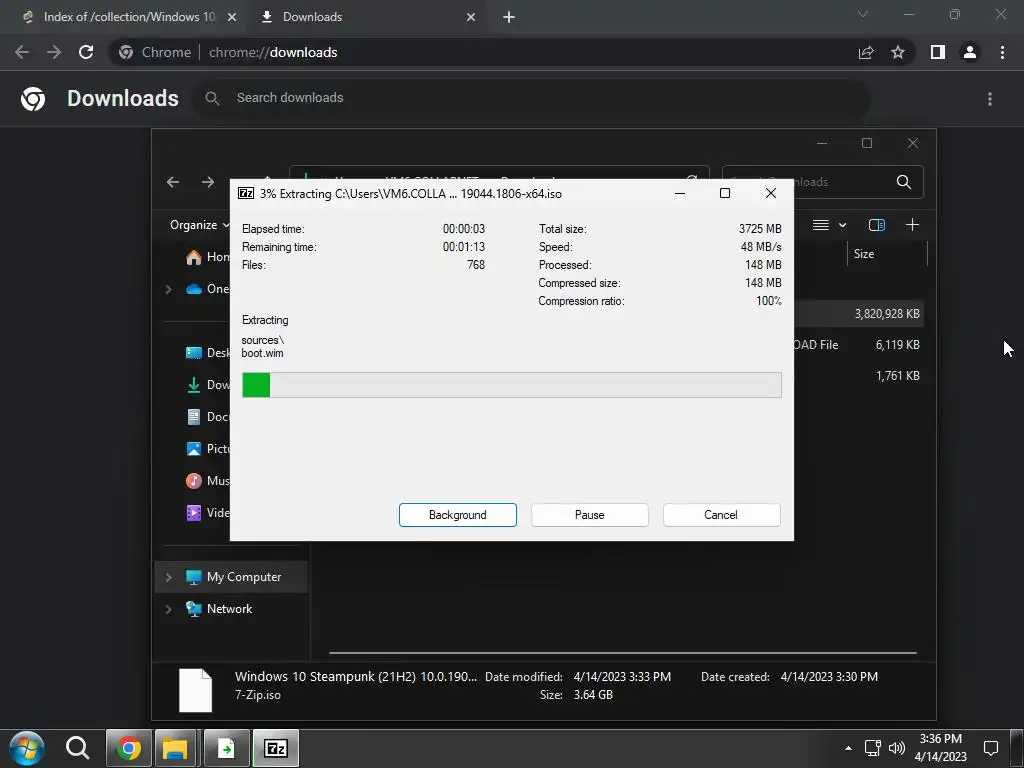This screenshot has height=768, width=1024.
Task: Open taskbar document with green arrow icon
Action: click(226, 748)
